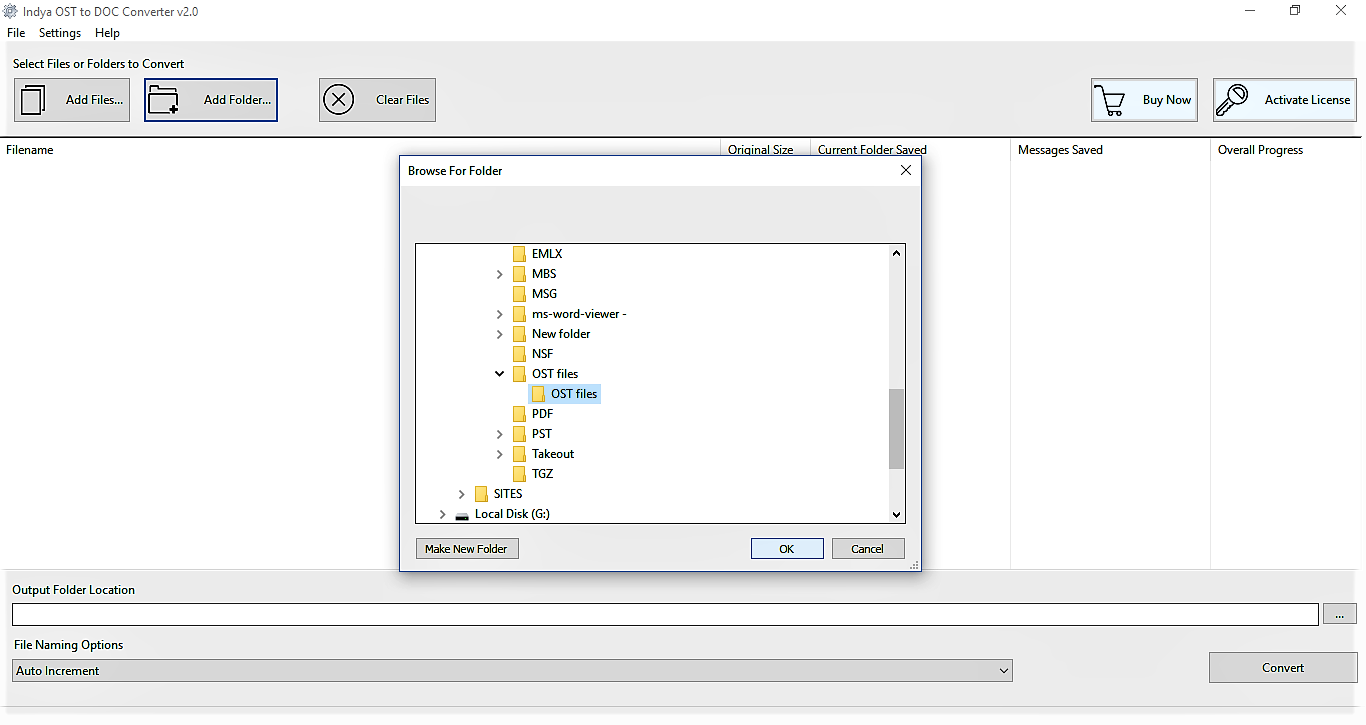
Task: Open the Settings menu
Action: coord(60,33)
